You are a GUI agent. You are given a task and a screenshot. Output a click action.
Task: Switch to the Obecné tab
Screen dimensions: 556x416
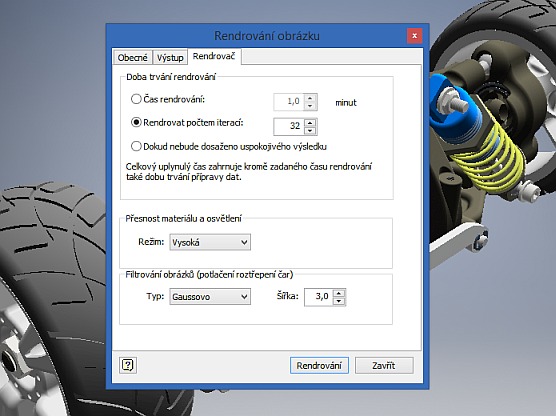133,57
